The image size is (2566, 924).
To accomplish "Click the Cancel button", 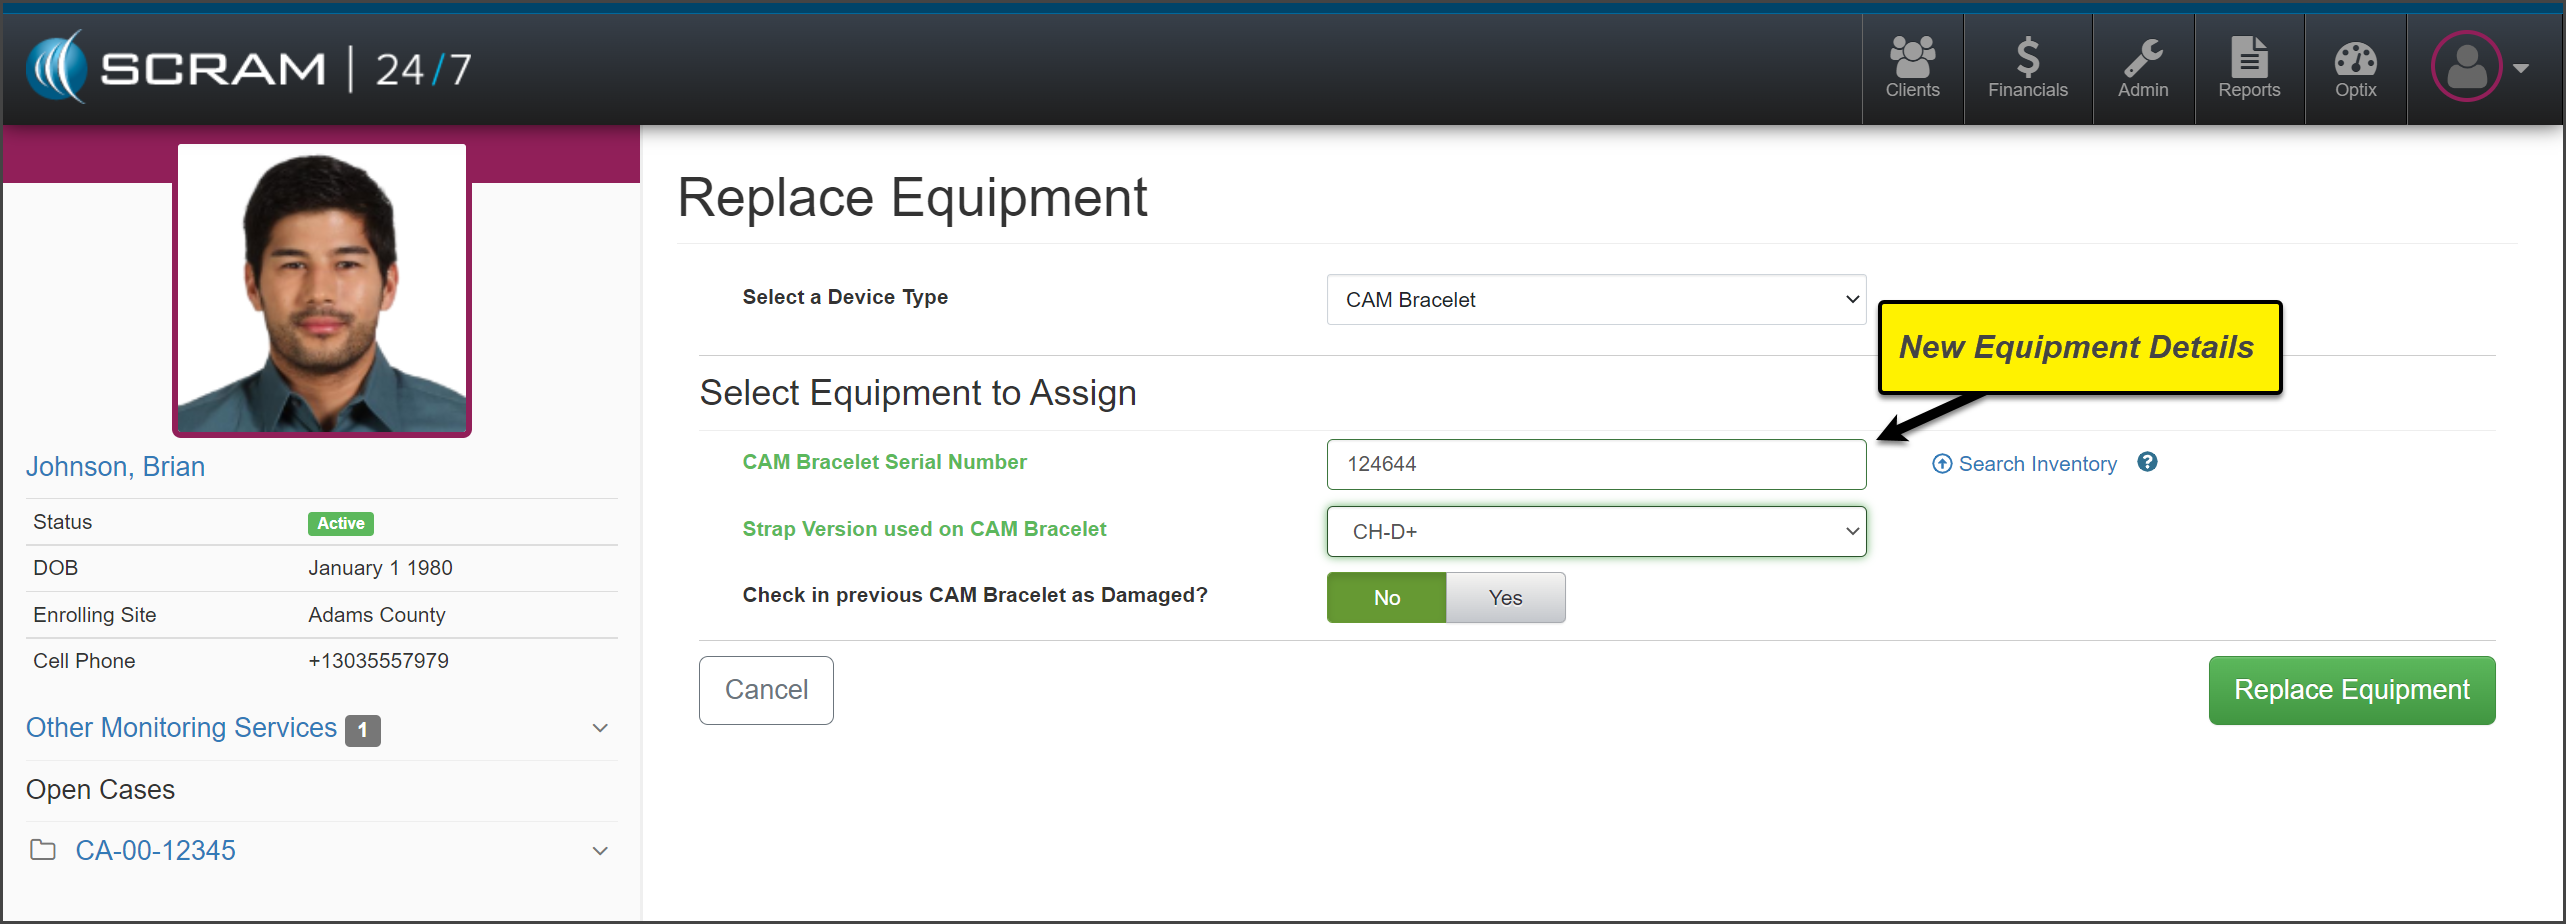I will [x=766, y=690].
